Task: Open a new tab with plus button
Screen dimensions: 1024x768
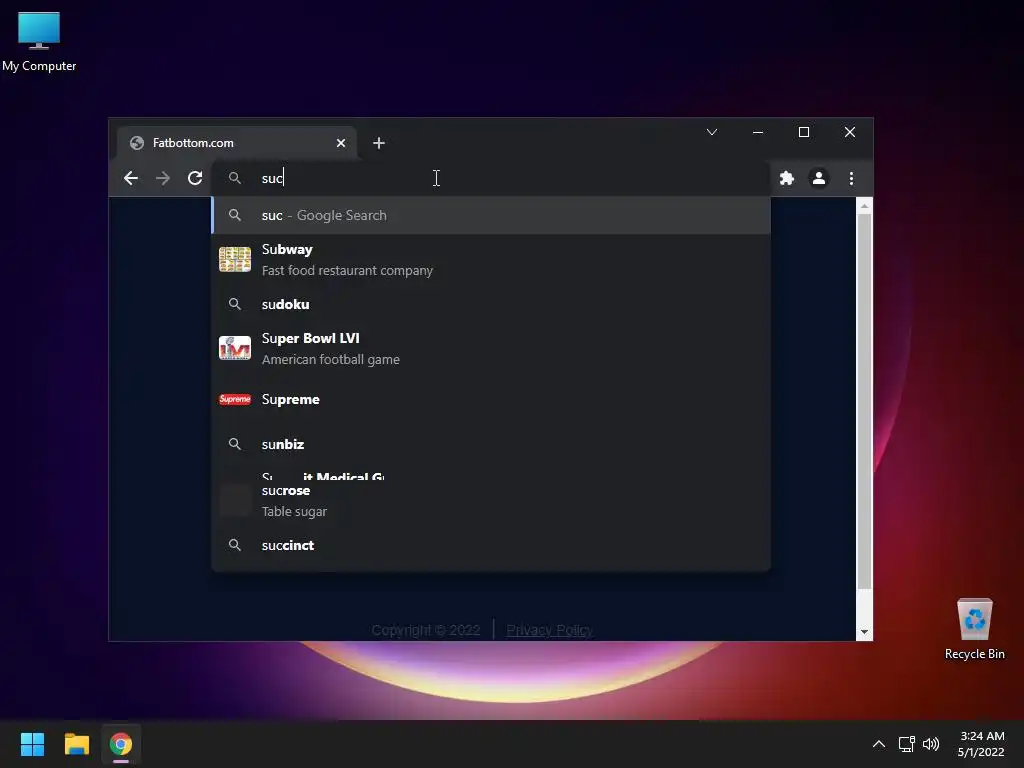Action: [379, 143]
